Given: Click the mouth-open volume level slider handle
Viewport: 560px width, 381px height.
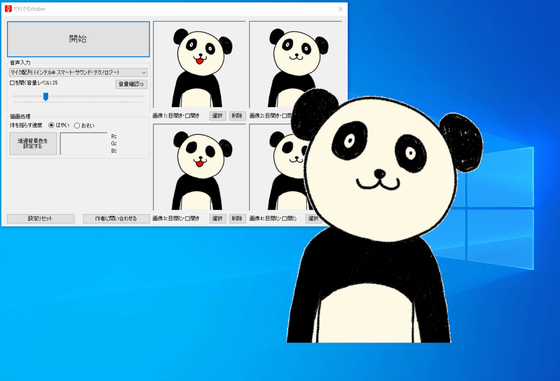Looking at the screenshot, I should 46,97.
